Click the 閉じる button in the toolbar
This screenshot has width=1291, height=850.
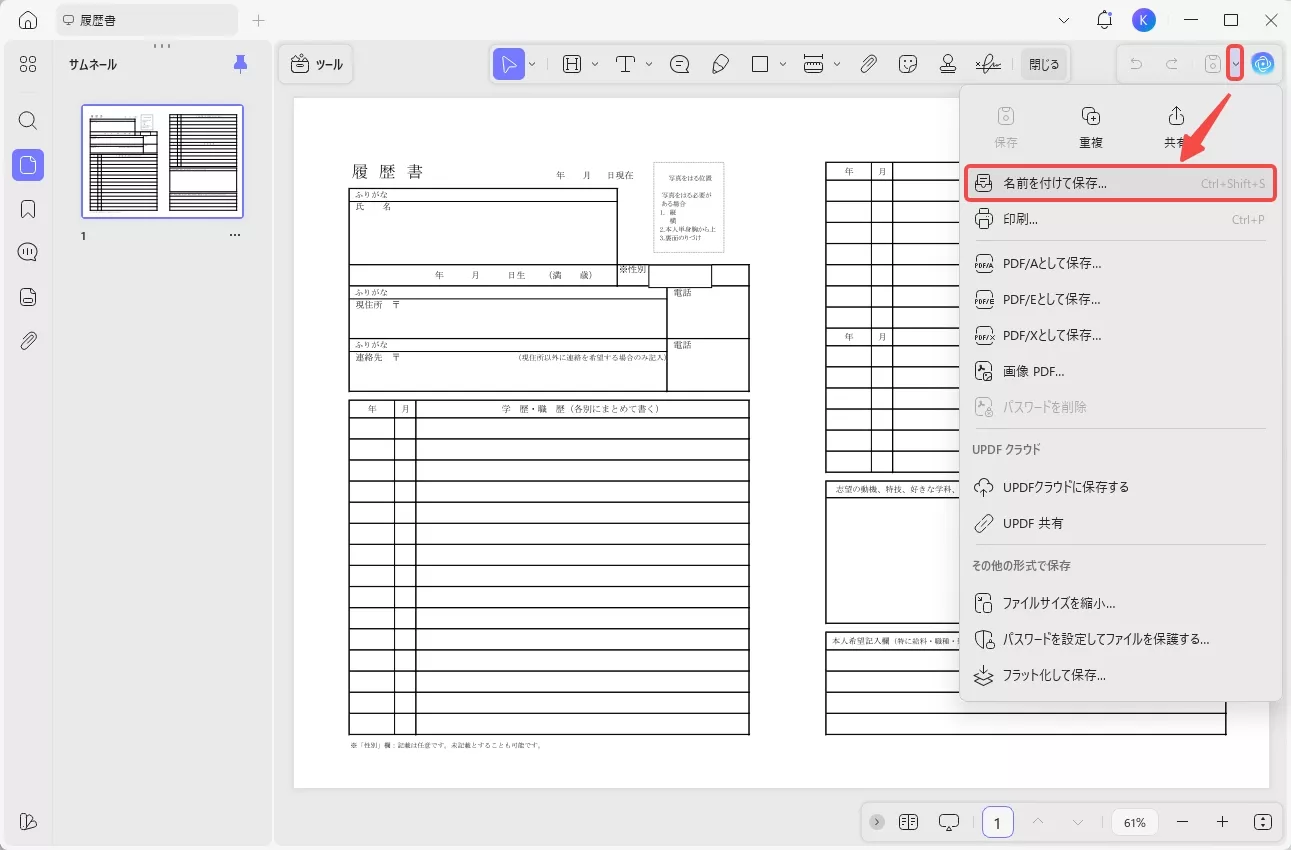click(x=1044, y=64)
